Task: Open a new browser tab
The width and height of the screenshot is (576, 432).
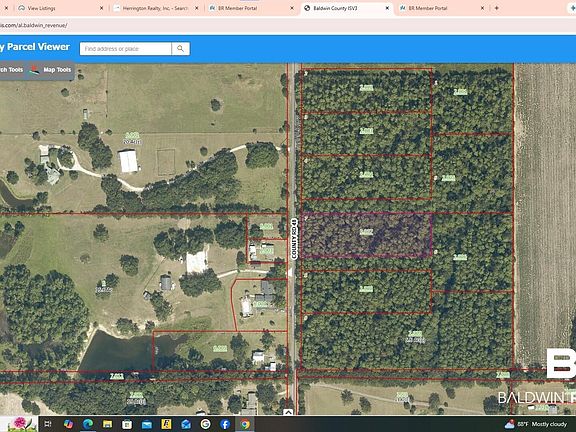Action: coord(497,8)
